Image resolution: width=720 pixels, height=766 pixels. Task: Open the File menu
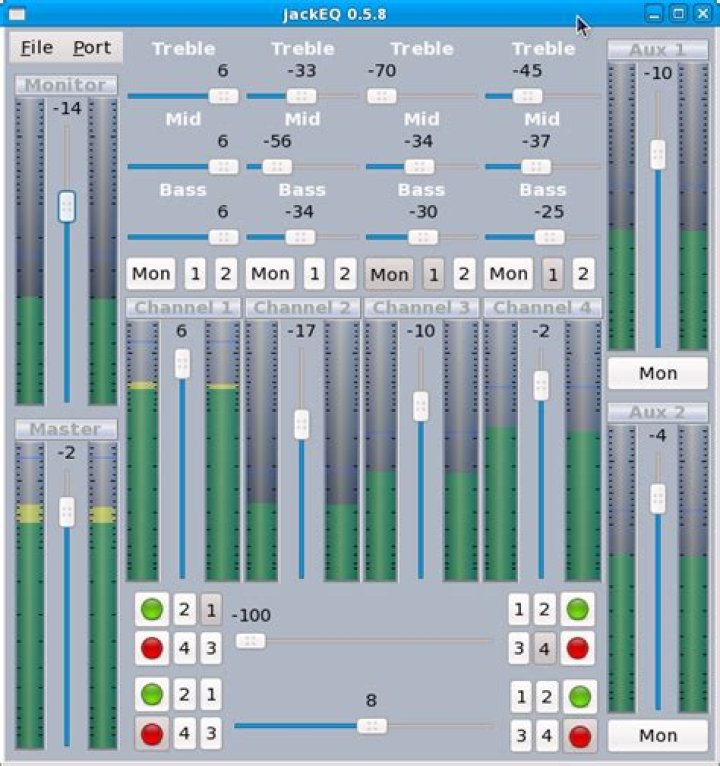(37, 47)
